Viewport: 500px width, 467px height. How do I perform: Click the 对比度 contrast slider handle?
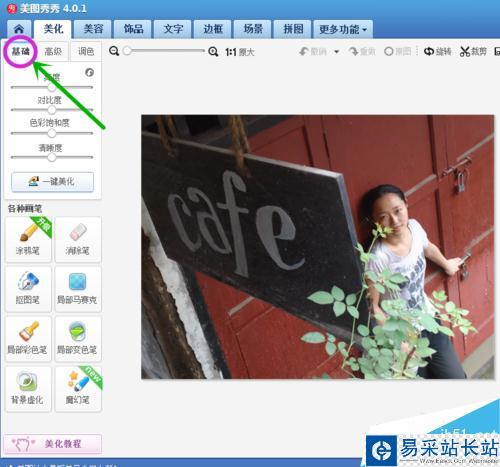pyautogui.click(x=52, y=110)
